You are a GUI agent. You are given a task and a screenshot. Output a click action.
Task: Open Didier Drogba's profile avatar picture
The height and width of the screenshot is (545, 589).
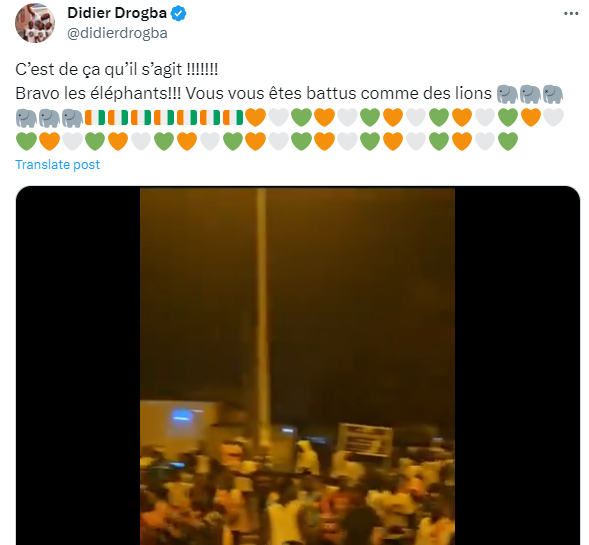(x=35, y=23)
